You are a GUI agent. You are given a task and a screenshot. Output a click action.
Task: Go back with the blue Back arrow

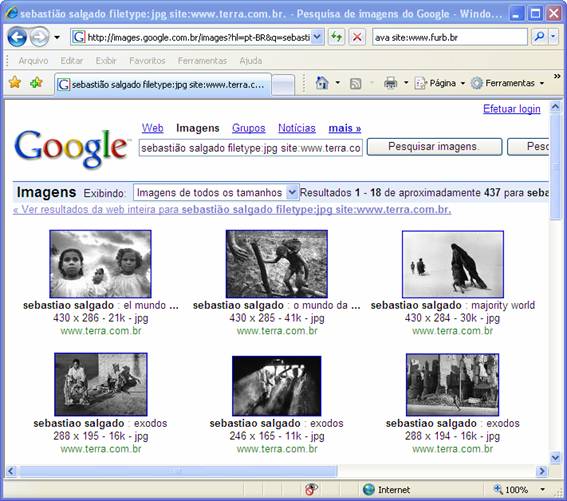pyautogui.click(x=17, y=37)
